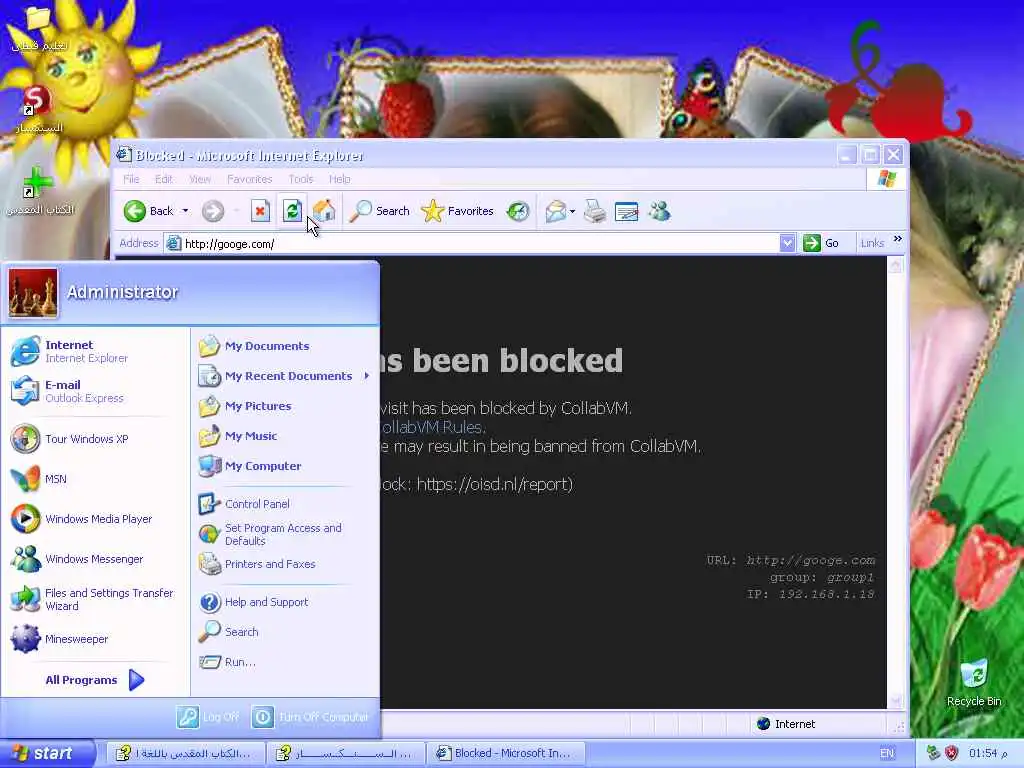
Task: Open the View menu
Action: pyautogui.click(x=200, y=179)
